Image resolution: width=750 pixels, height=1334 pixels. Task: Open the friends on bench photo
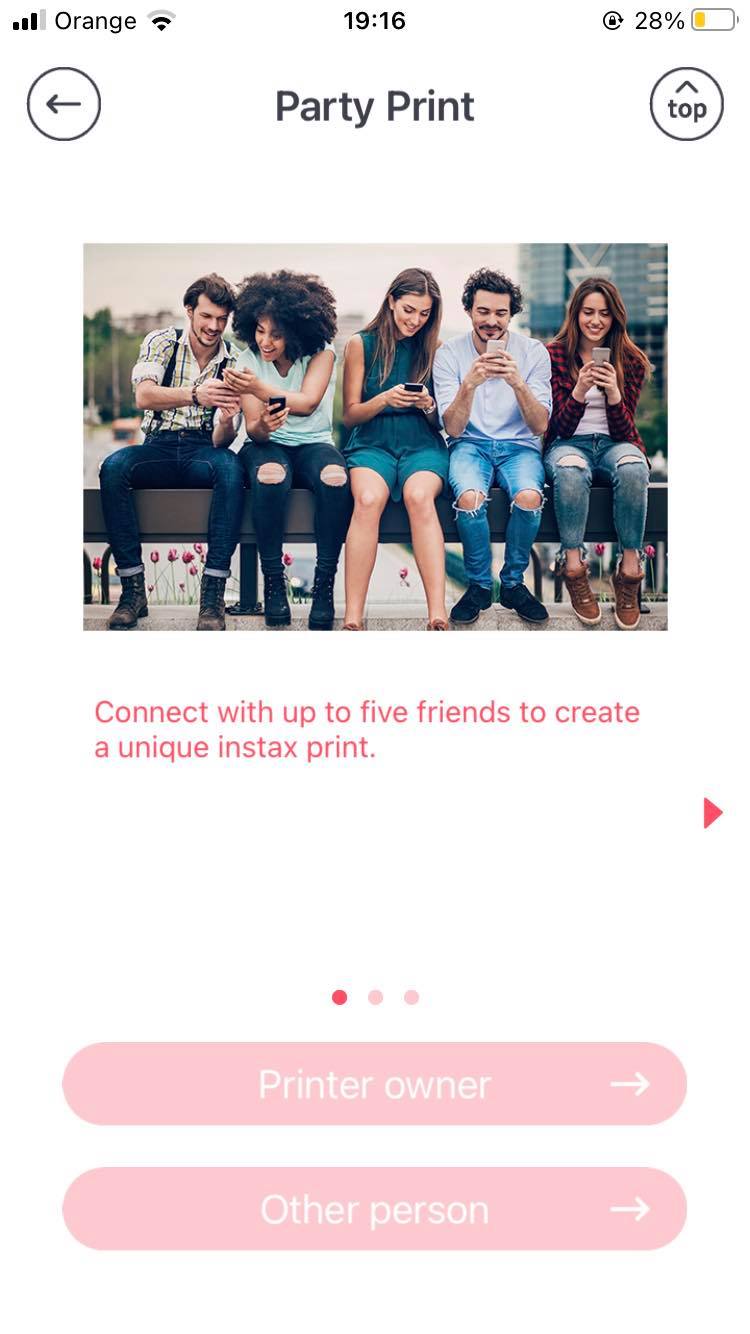(x=375, y=437)
